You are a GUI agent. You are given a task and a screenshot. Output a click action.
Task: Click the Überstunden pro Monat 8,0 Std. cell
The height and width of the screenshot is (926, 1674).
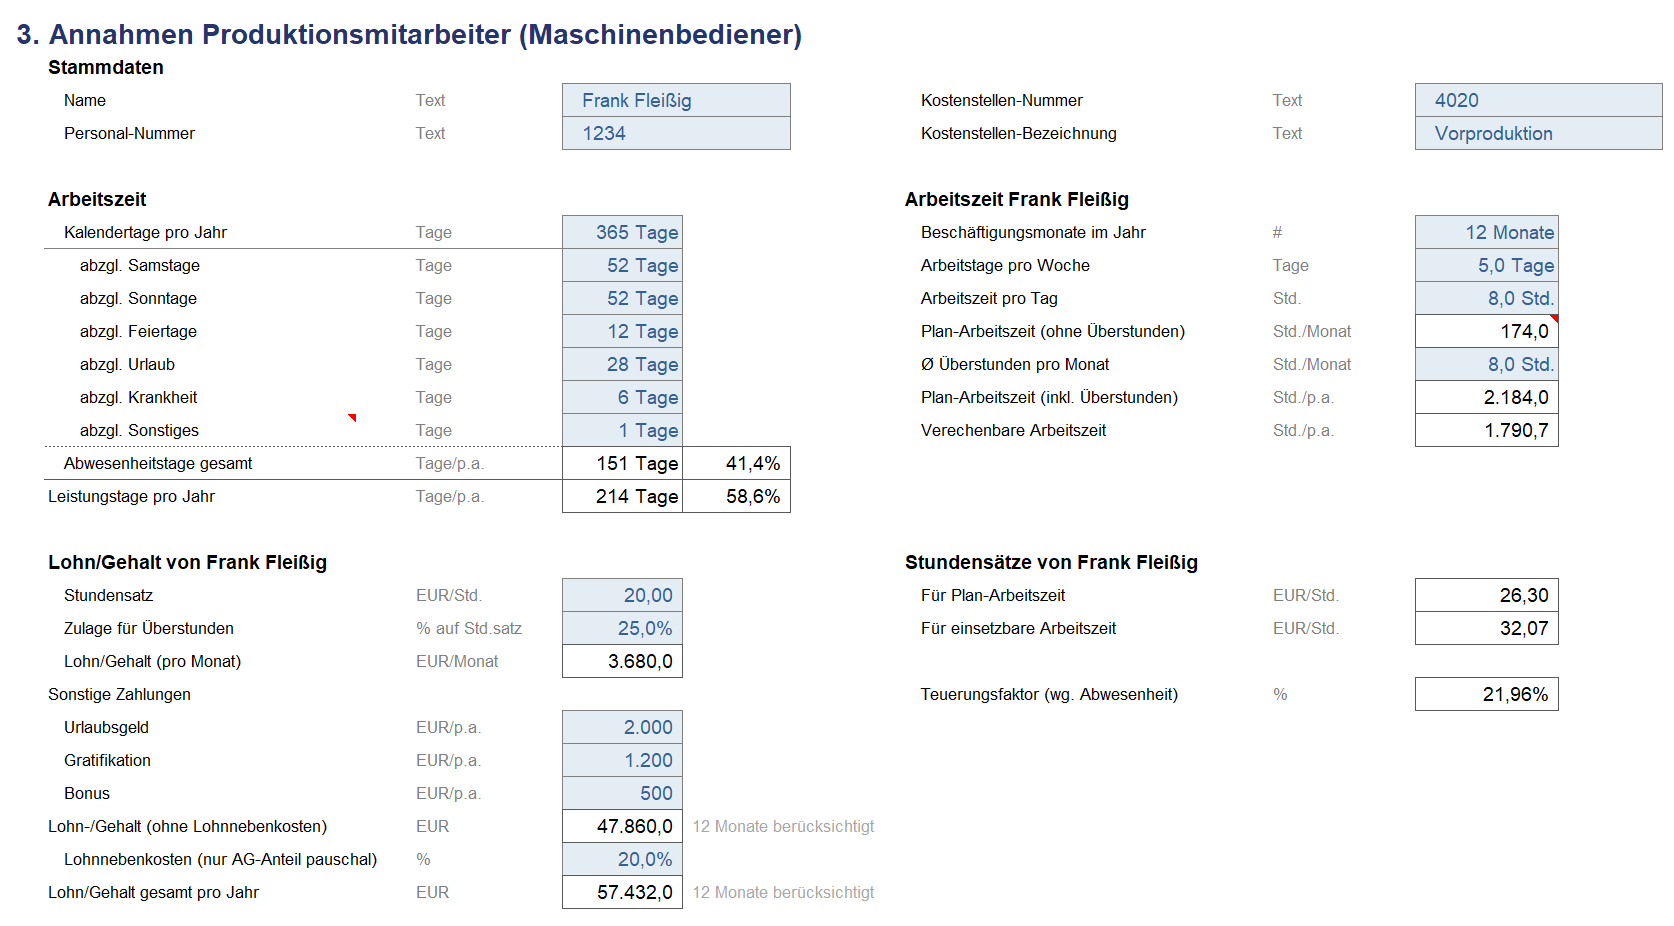pos(1486,364)
